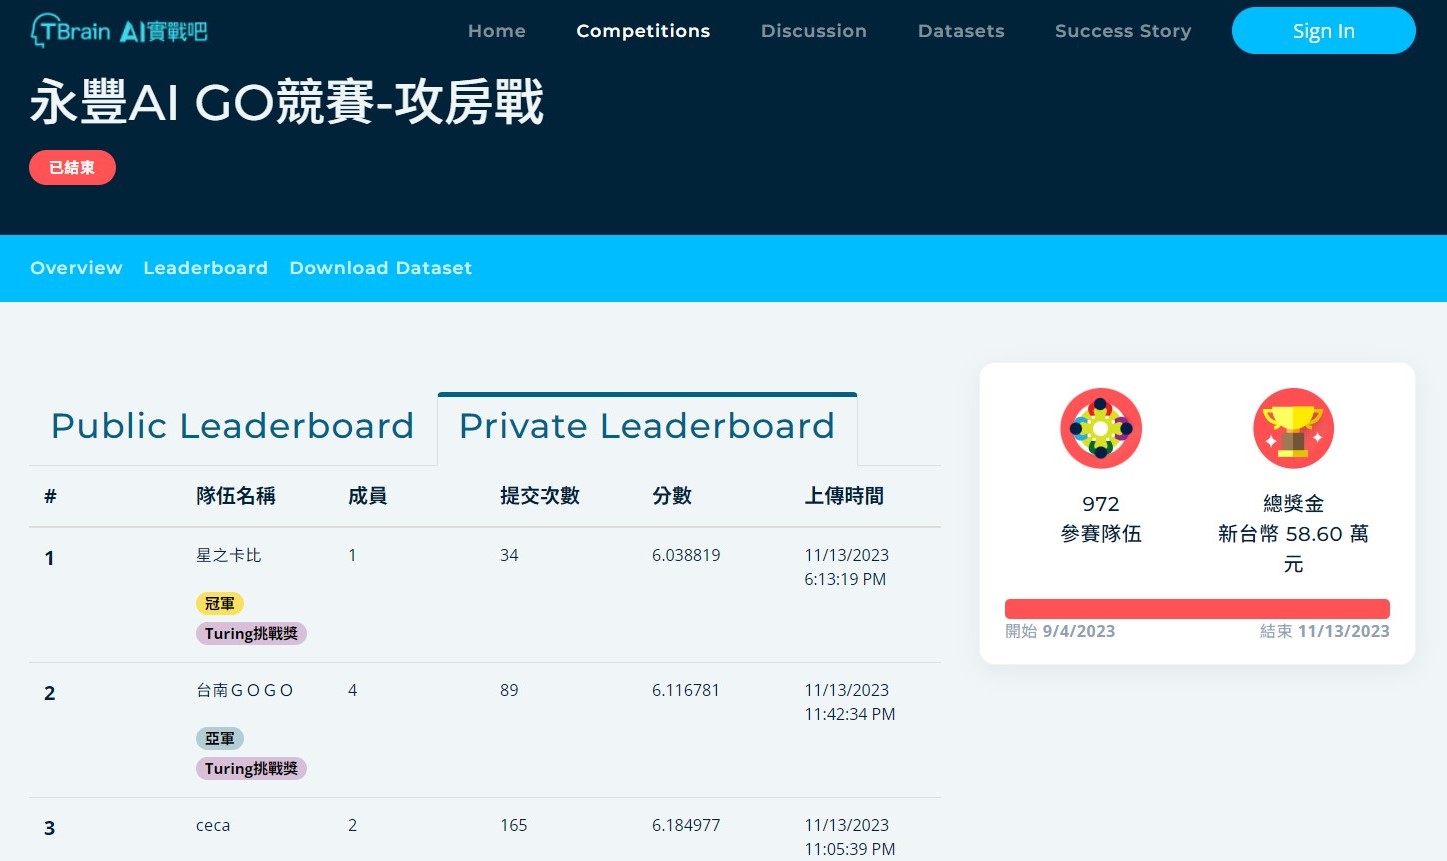
Task: Click 台南GOGO's Turing挑戰獎 badge
Action: [251, 768]
